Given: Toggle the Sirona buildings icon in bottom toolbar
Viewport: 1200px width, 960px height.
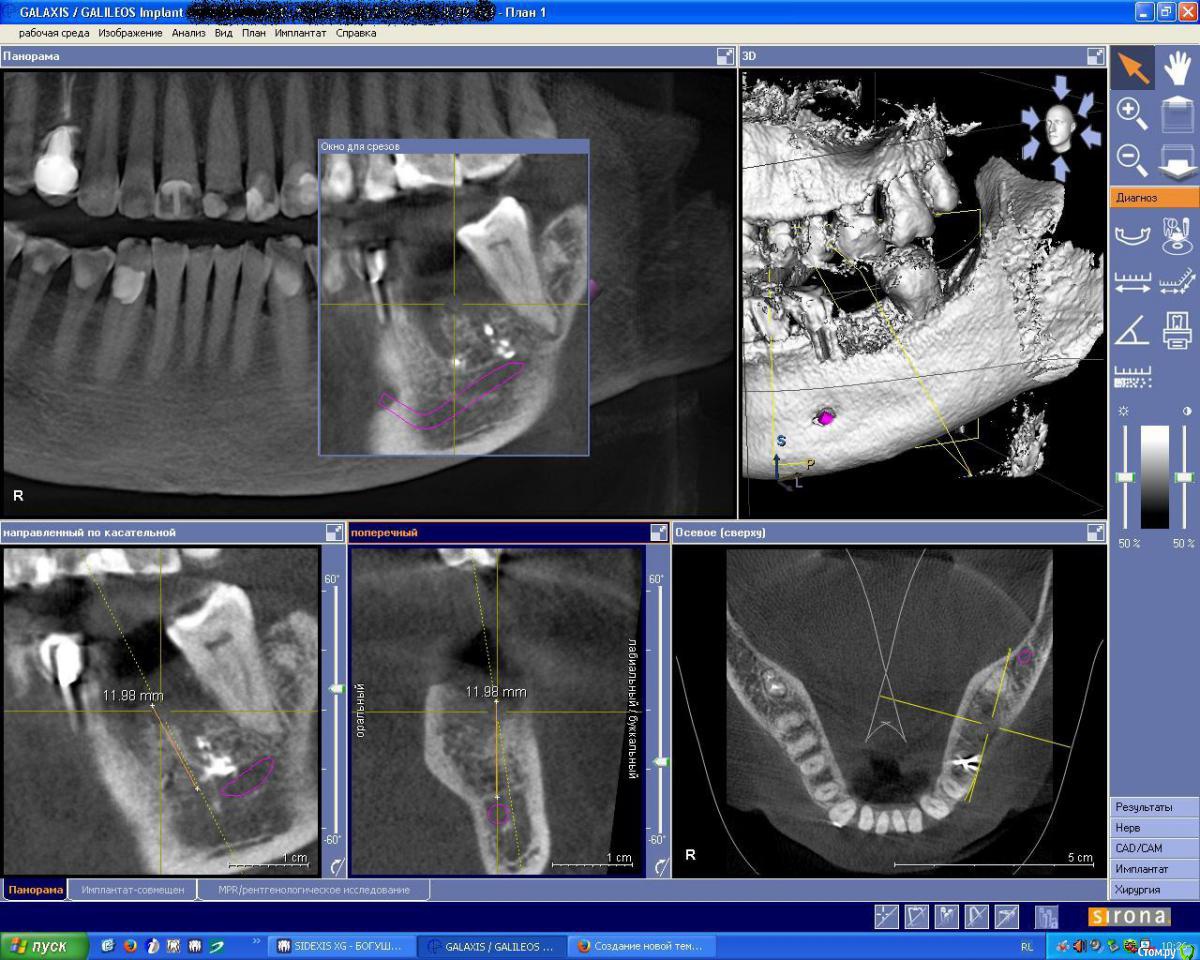Looking at the screenshot, I should click(x=1046, y=916).
